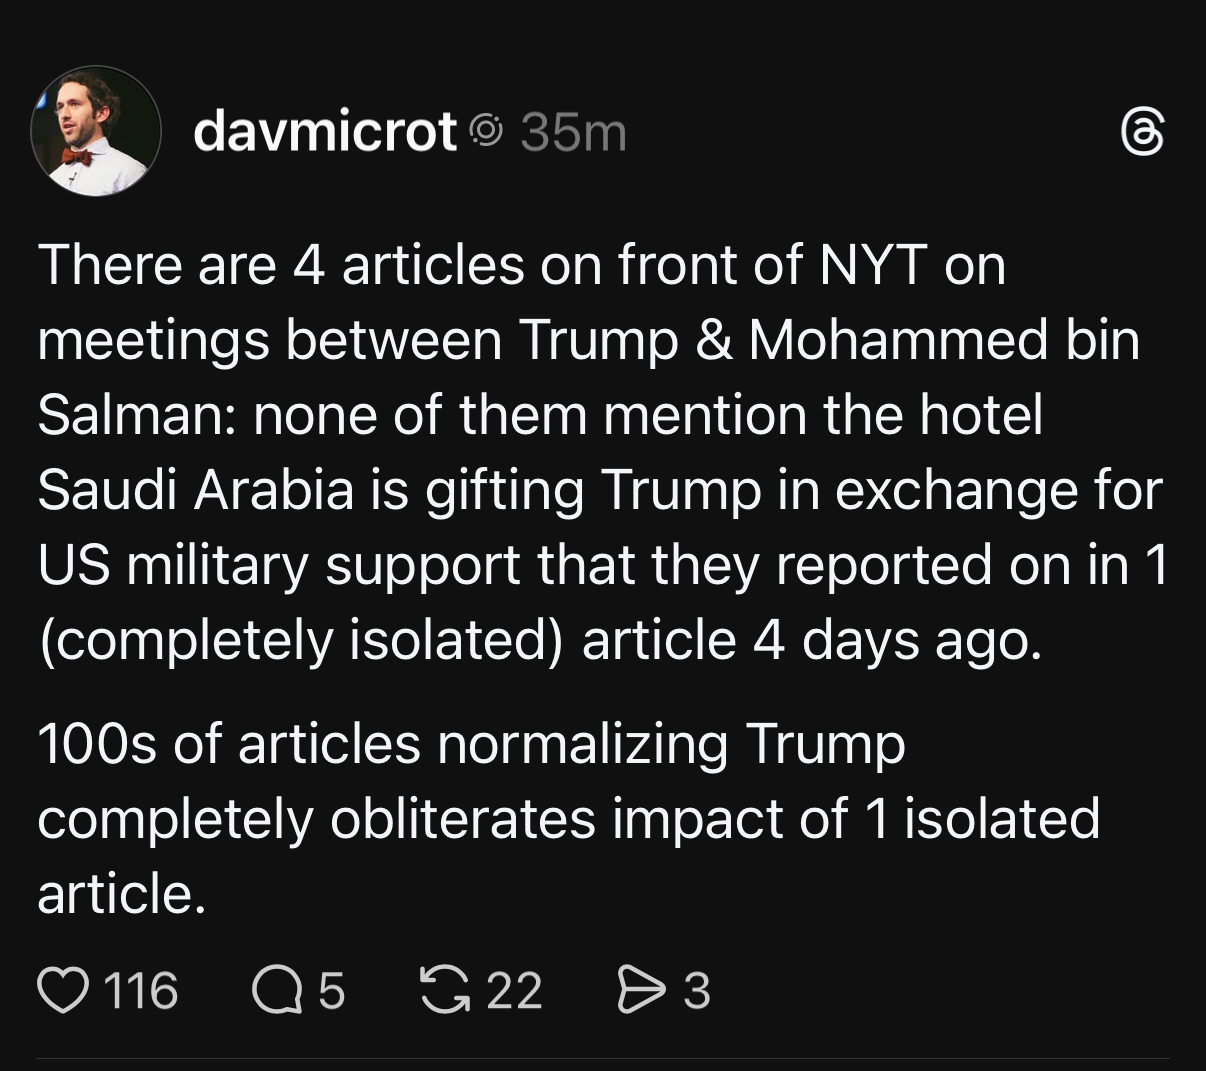Click the paragraph starting "100s of articles"
The width and height of the screenshot is (1206, 1071).
[568, 818]
